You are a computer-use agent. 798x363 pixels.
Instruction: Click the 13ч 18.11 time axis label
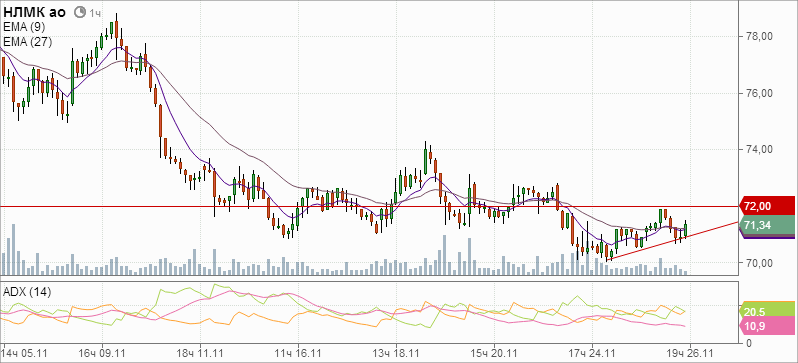(396, 352)
